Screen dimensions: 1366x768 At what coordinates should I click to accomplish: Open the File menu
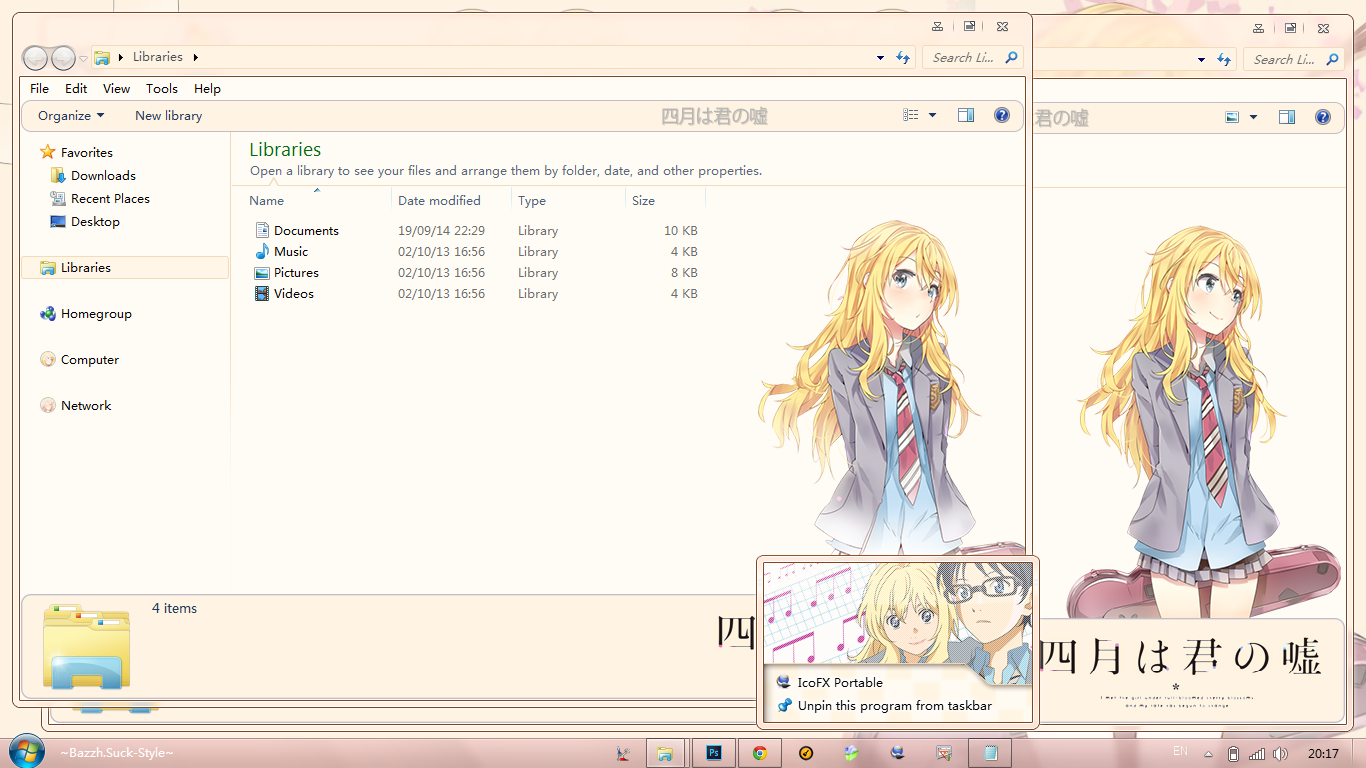click(x=39, y=89)
